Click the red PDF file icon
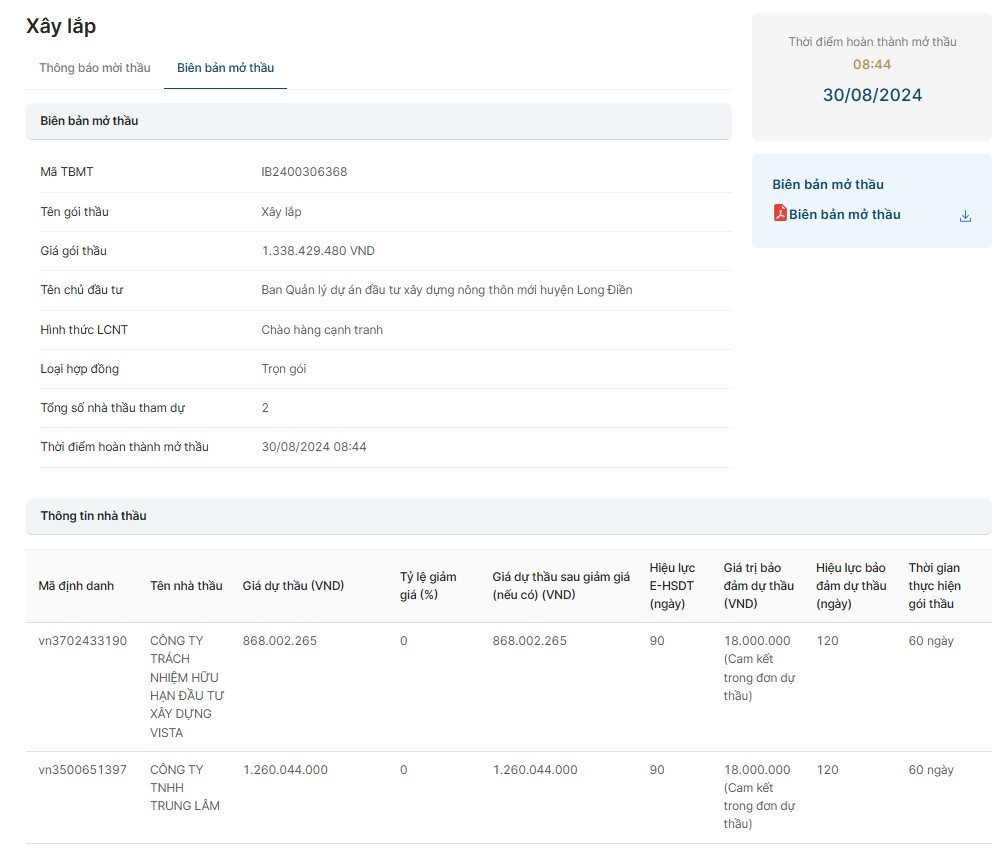Screen dimensions: 1001x850 [x=780, y=213]
